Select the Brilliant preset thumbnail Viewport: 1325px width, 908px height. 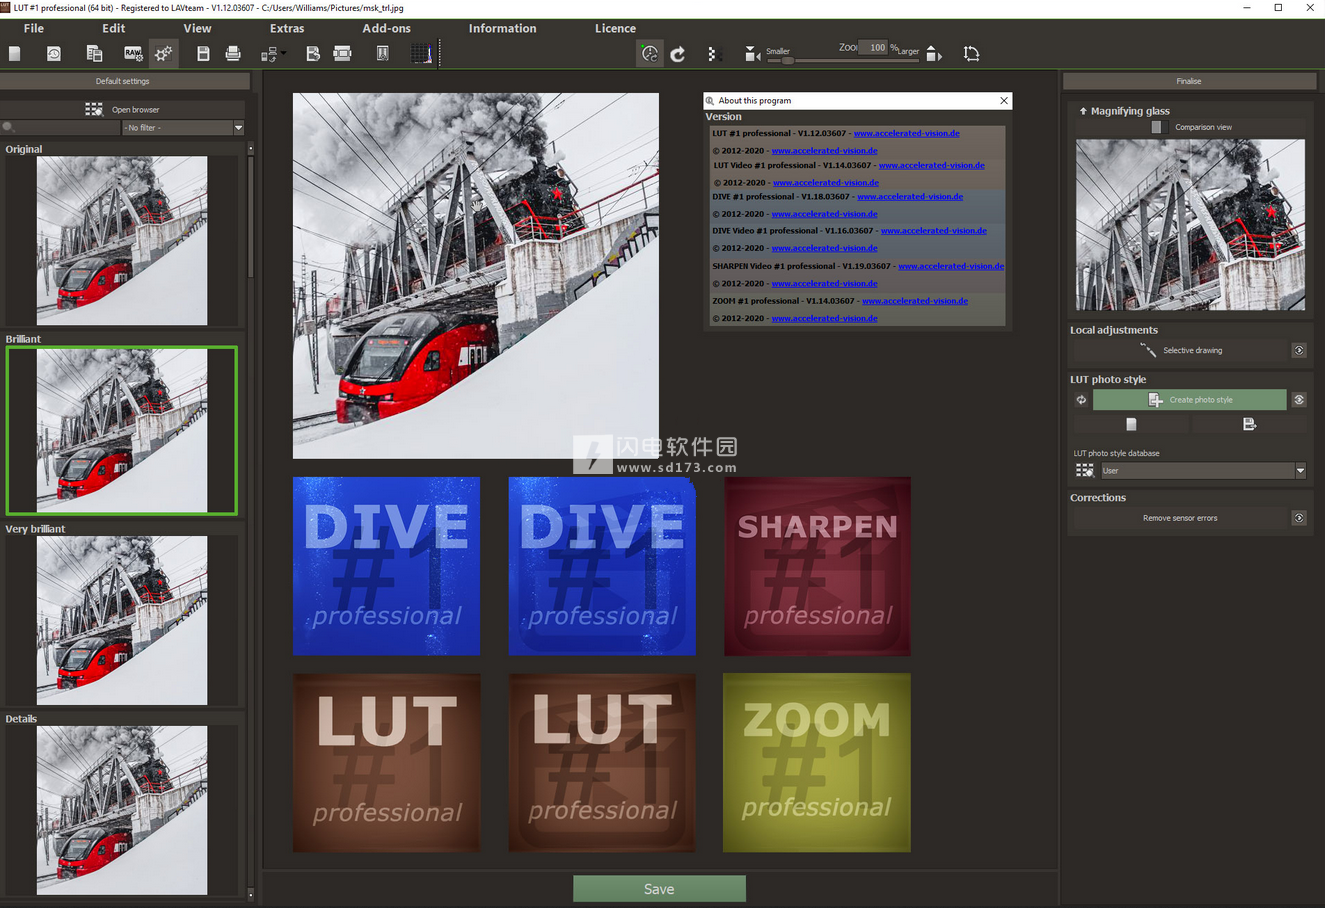tap(122, 430)
